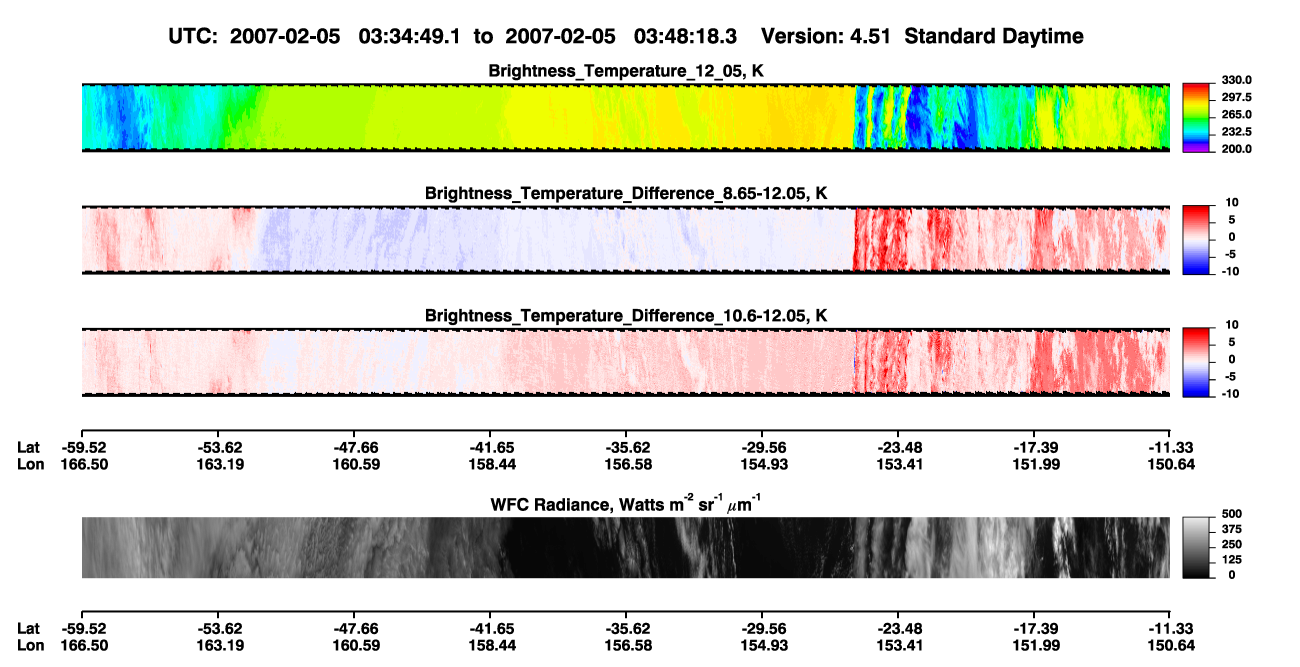Click longitude '163.19' under the WFC Radiance panel

(217, 646)
